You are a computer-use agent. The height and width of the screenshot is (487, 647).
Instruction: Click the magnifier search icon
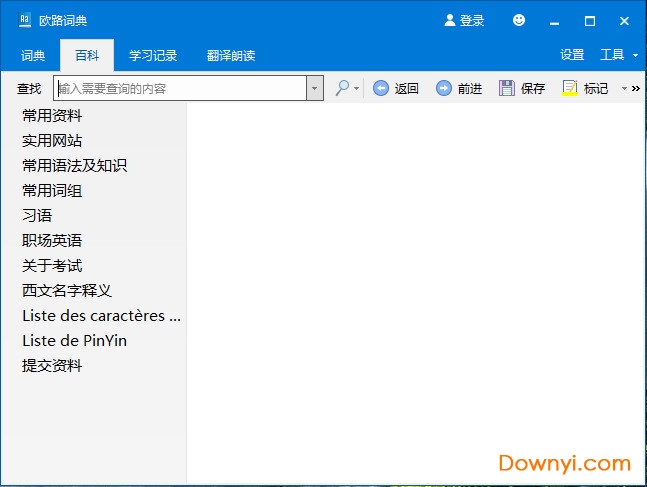tap(342, 88)
